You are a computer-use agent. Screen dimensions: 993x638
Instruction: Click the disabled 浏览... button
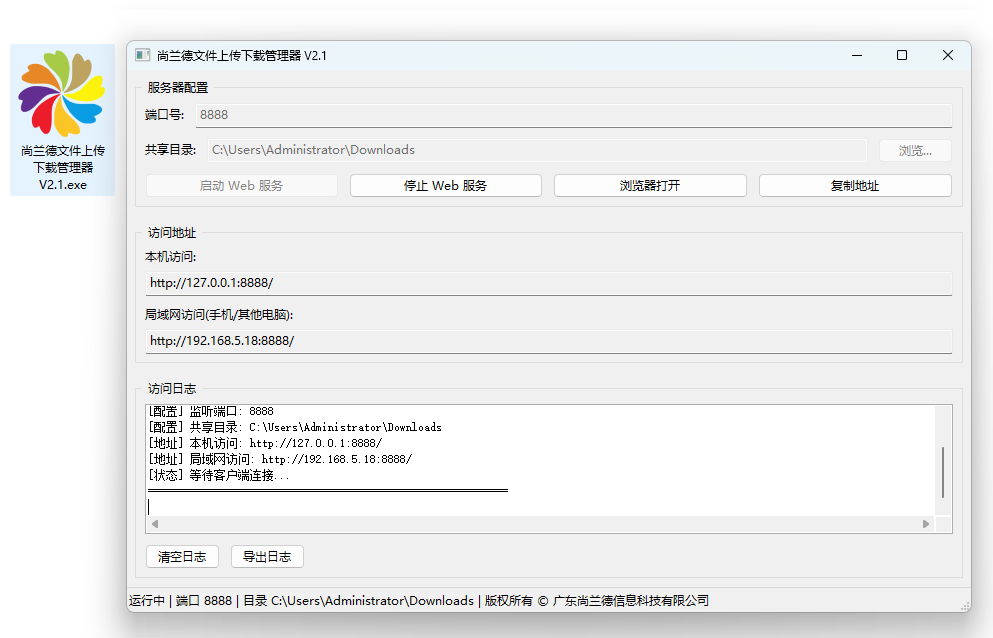[915, 151]
